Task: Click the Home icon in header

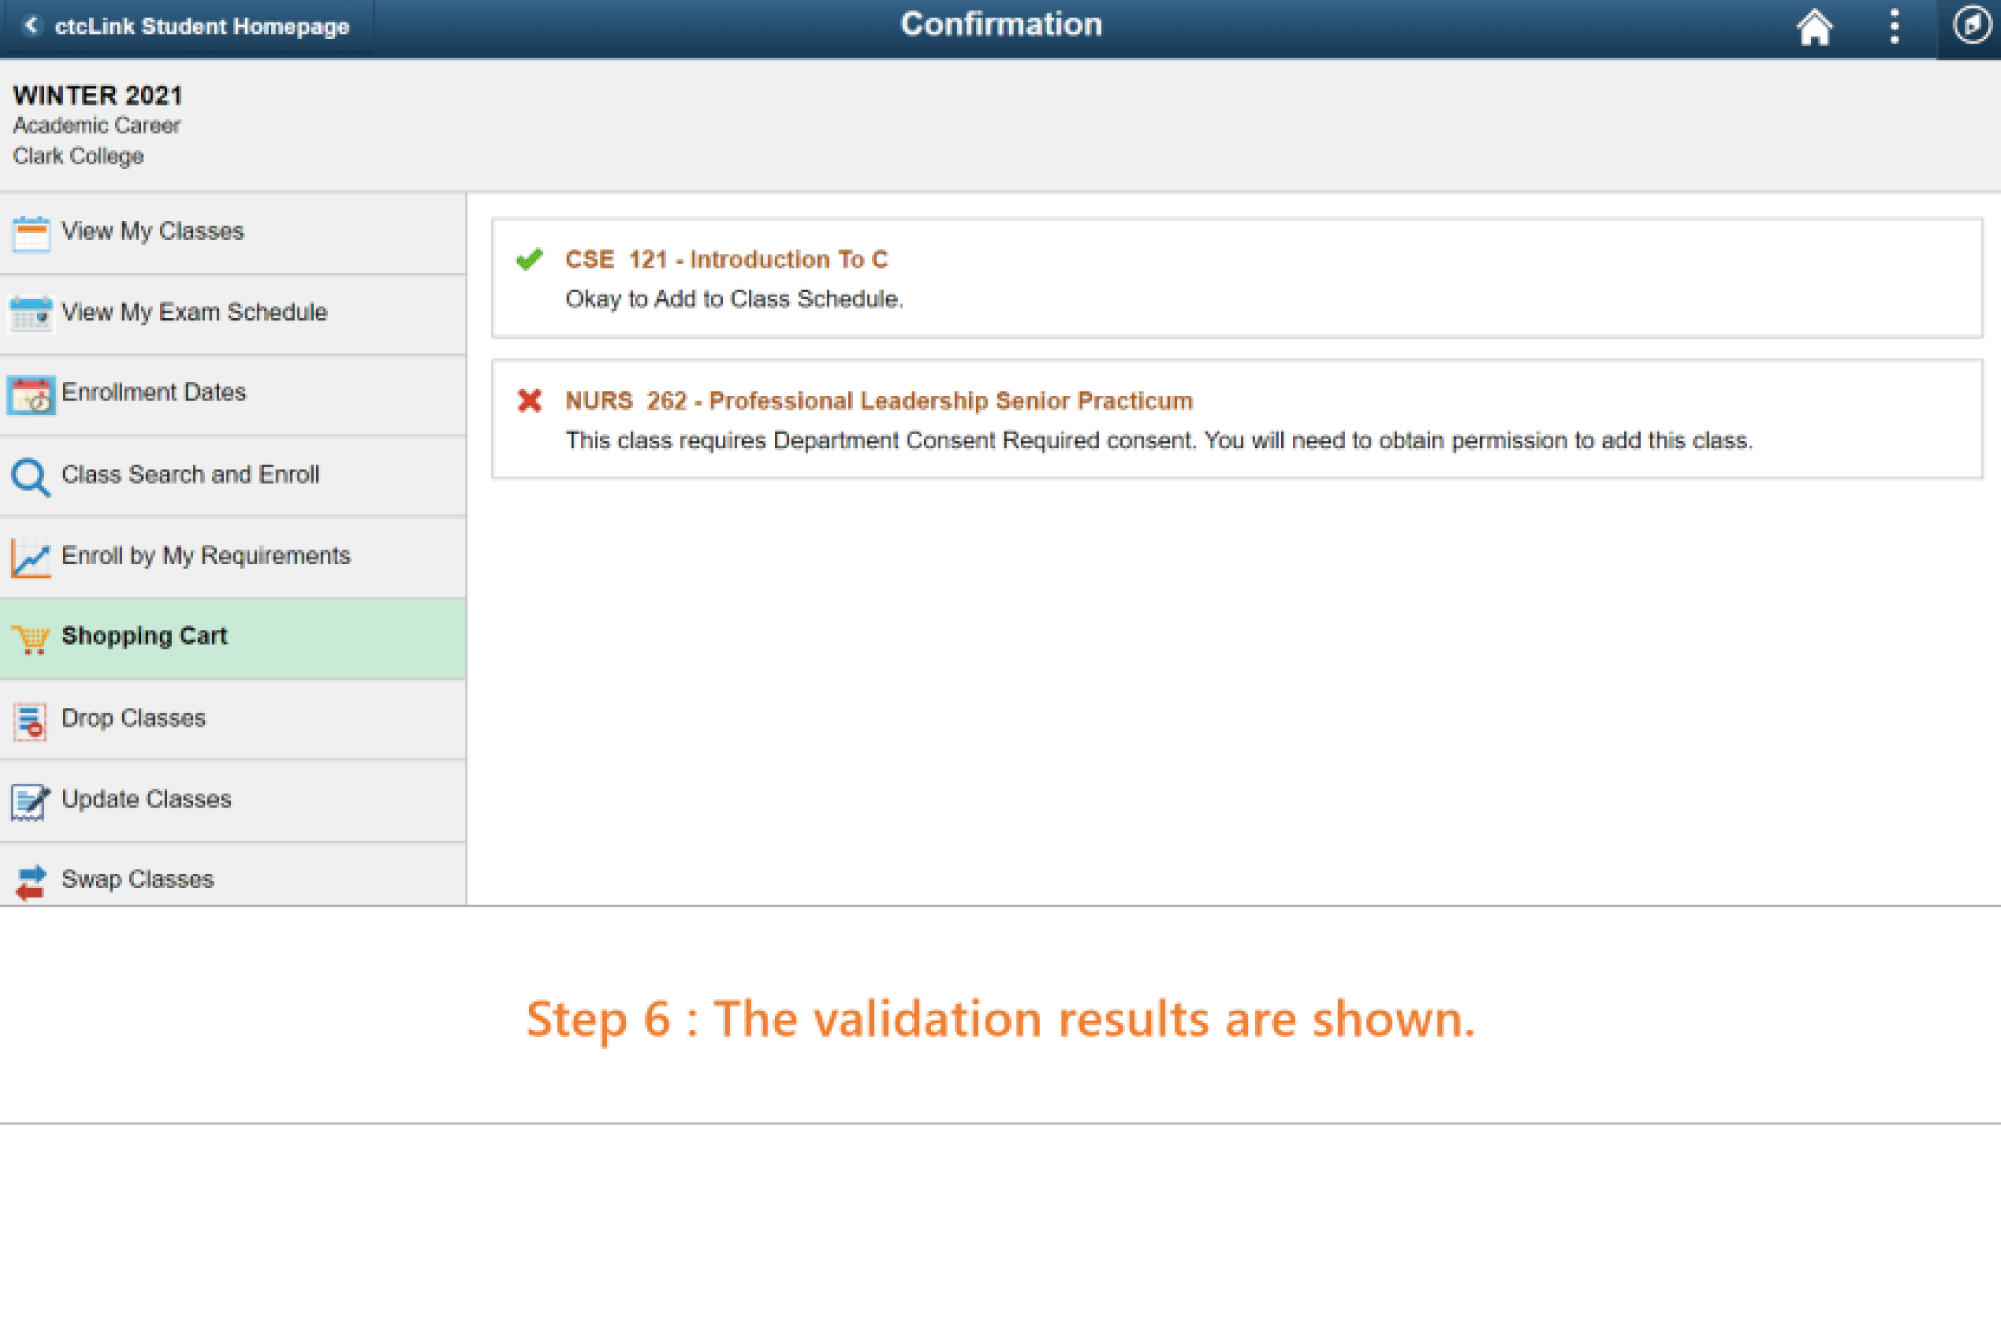Action: tap(1813, 27)
